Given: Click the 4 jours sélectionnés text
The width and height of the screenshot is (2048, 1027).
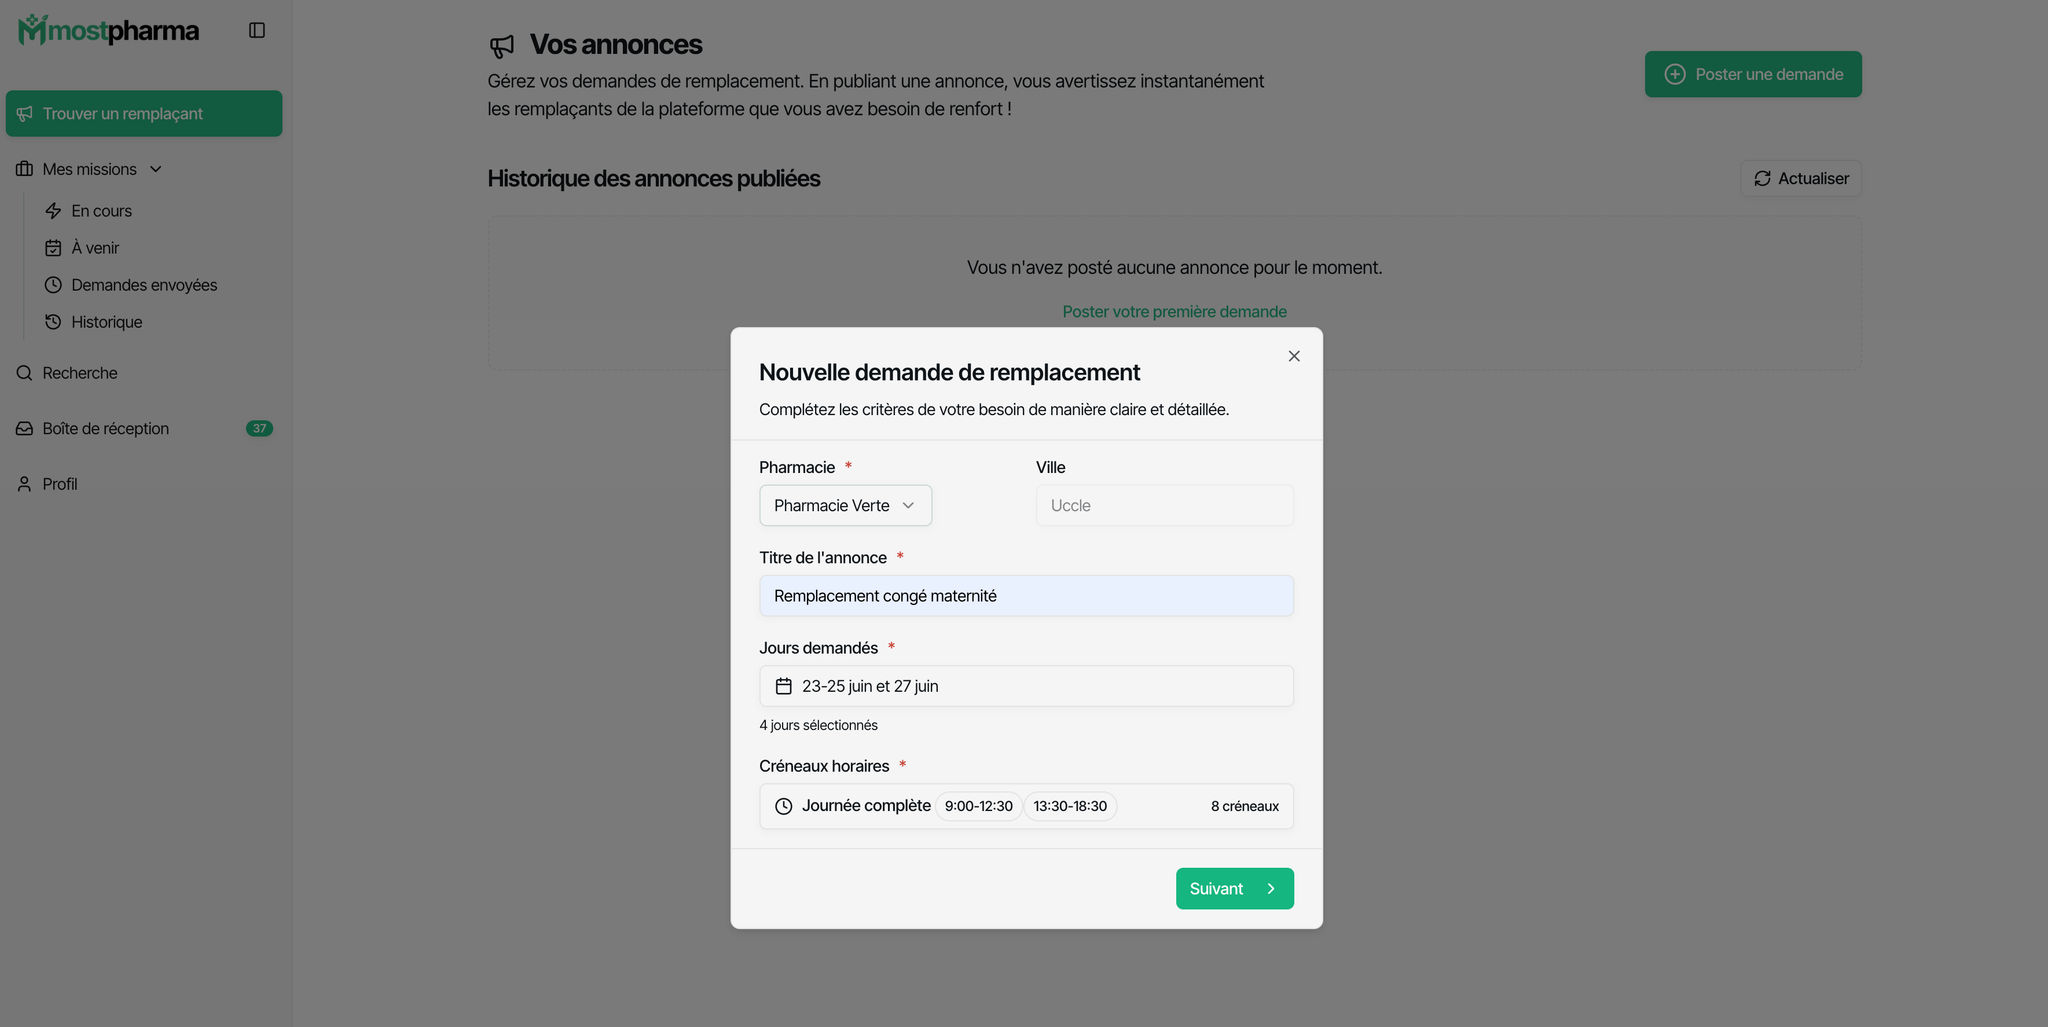Looking at the screenshot, I should tap(818, 725).
